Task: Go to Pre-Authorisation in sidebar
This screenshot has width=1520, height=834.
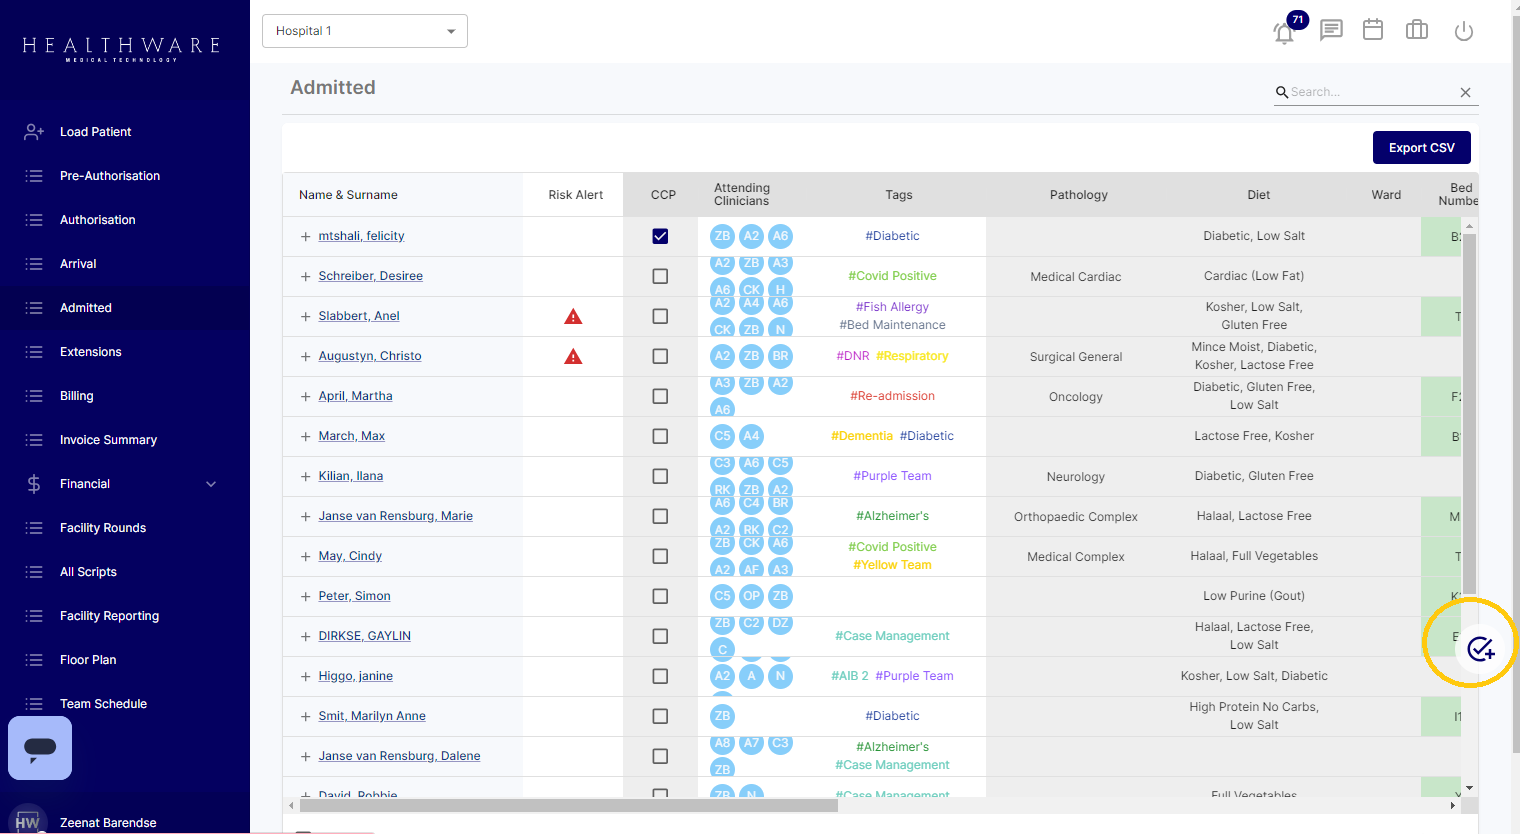Action: (110, 176)
